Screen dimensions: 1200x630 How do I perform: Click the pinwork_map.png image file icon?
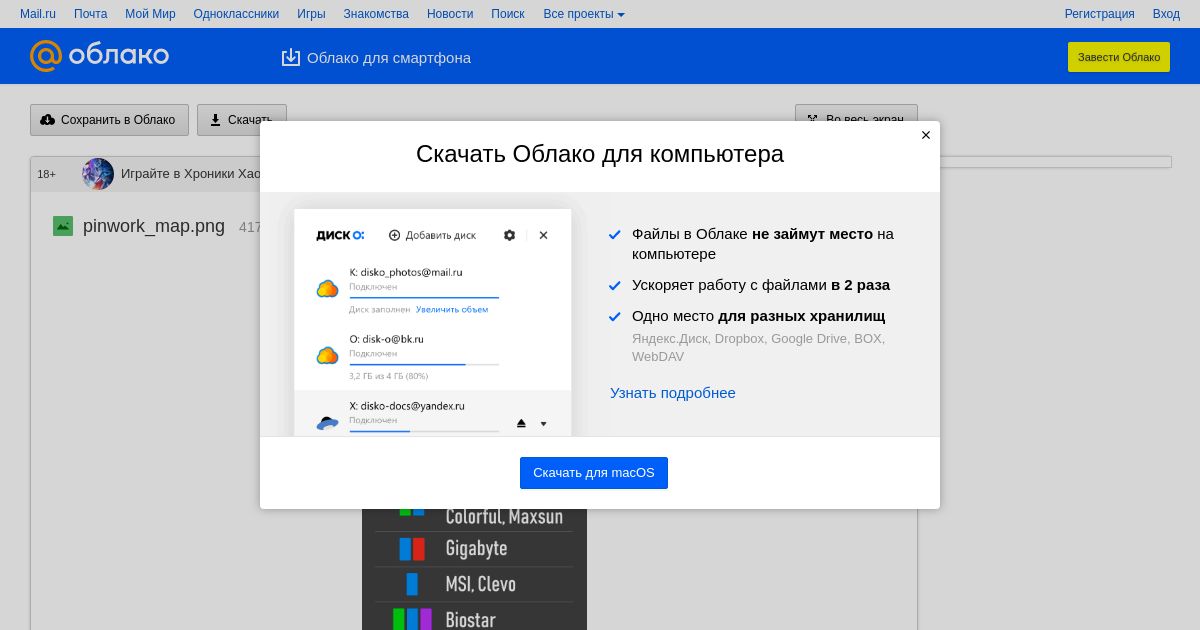click(63, 226)
